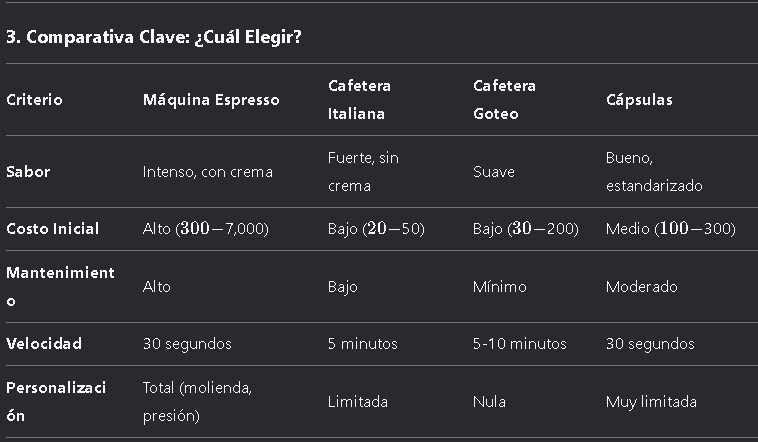Select the 'Mantenimiento' row label
Viewport: 758px width, 442px height.
(60, 287)
